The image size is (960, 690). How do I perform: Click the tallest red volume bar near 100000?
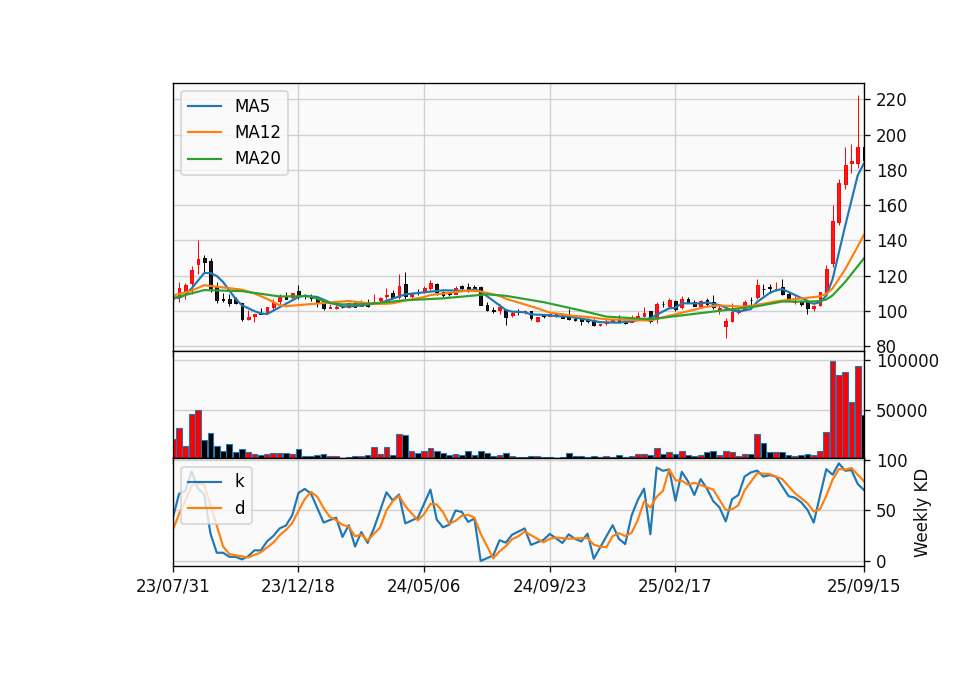pos(833,410)
